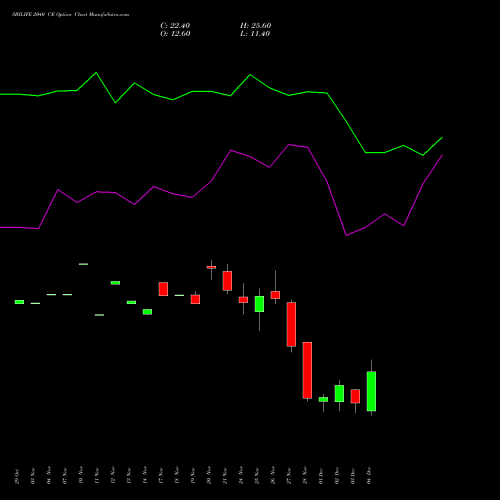This screenshot has width=500, height=500.
Task: Click the red candle for 17 Nov
Action: 163,289
